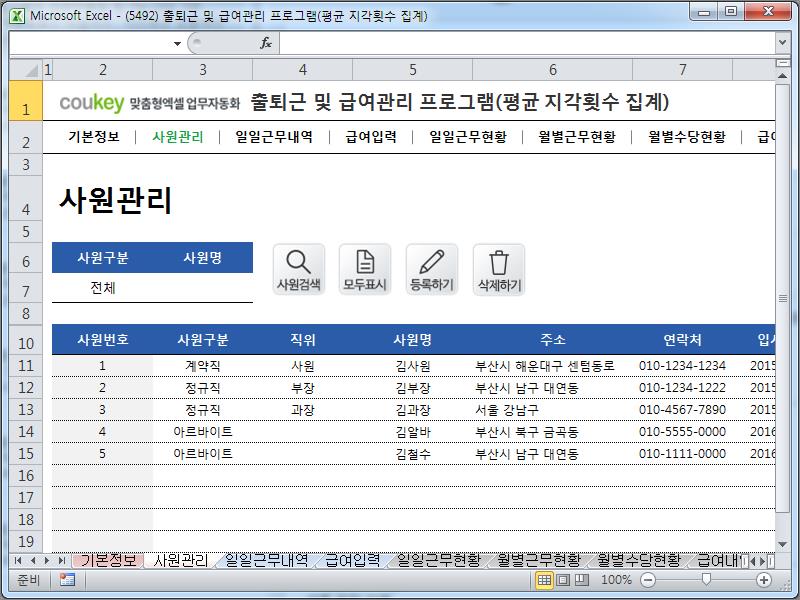Screen dimensions: 800x600
Task: Click the macro record icon in status bar
Action: click(x=67, y=580)
